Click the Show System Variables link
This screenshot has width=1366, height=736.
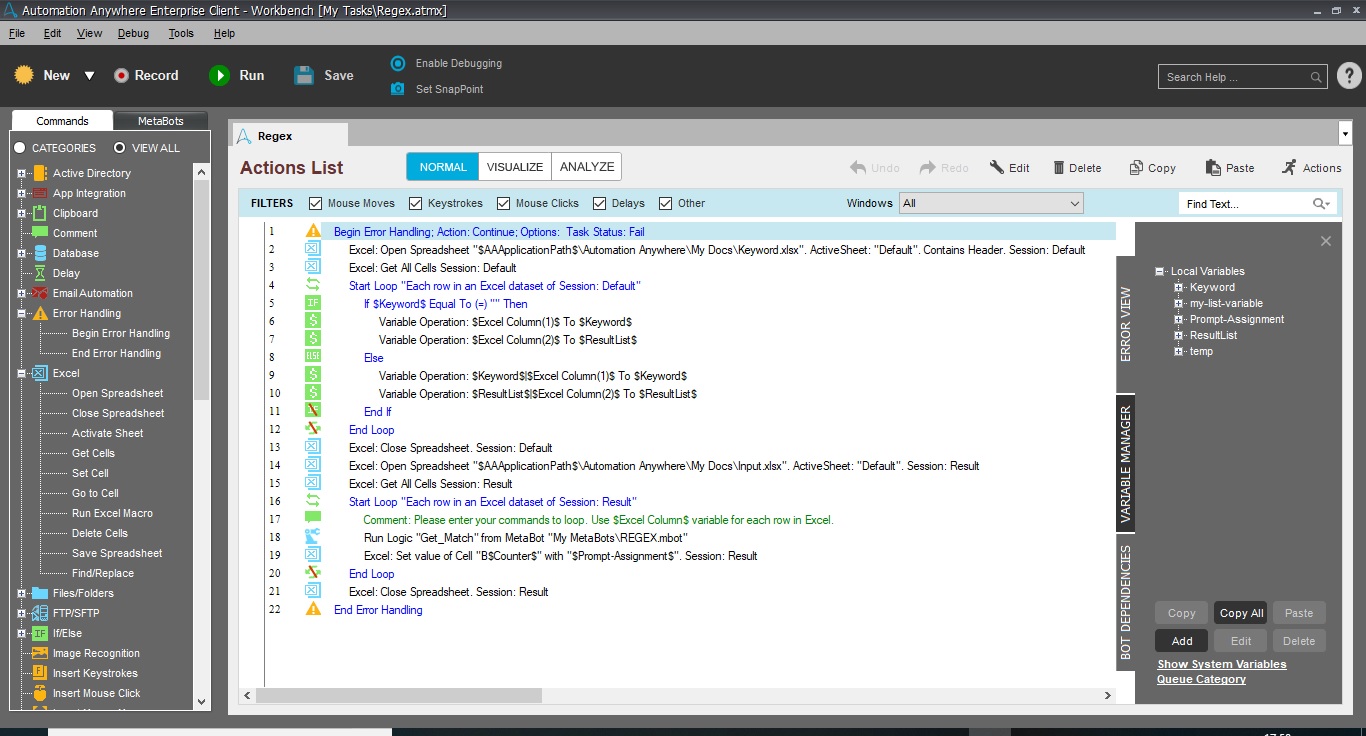tap(1221, 664)
